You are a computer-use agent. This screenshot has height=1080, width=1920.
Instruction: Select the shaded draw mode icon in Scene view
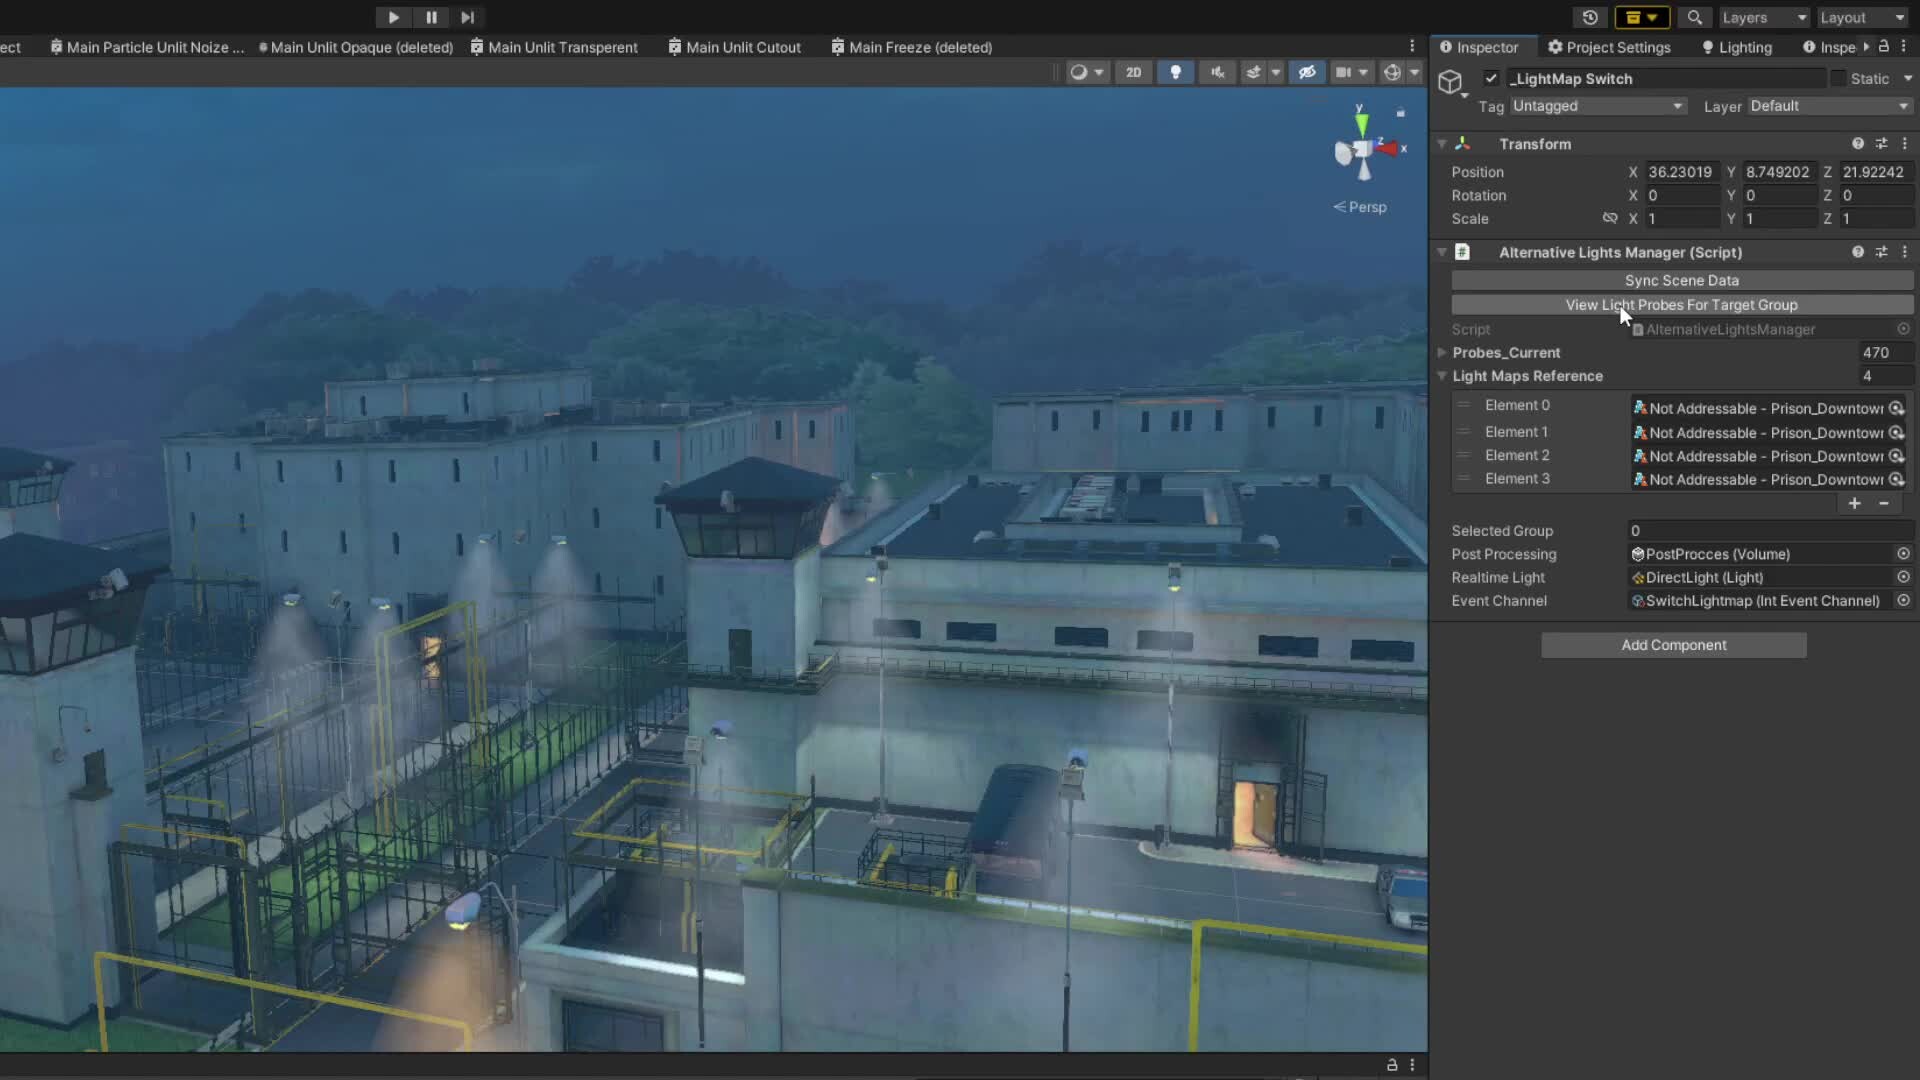click(1080, 72)
